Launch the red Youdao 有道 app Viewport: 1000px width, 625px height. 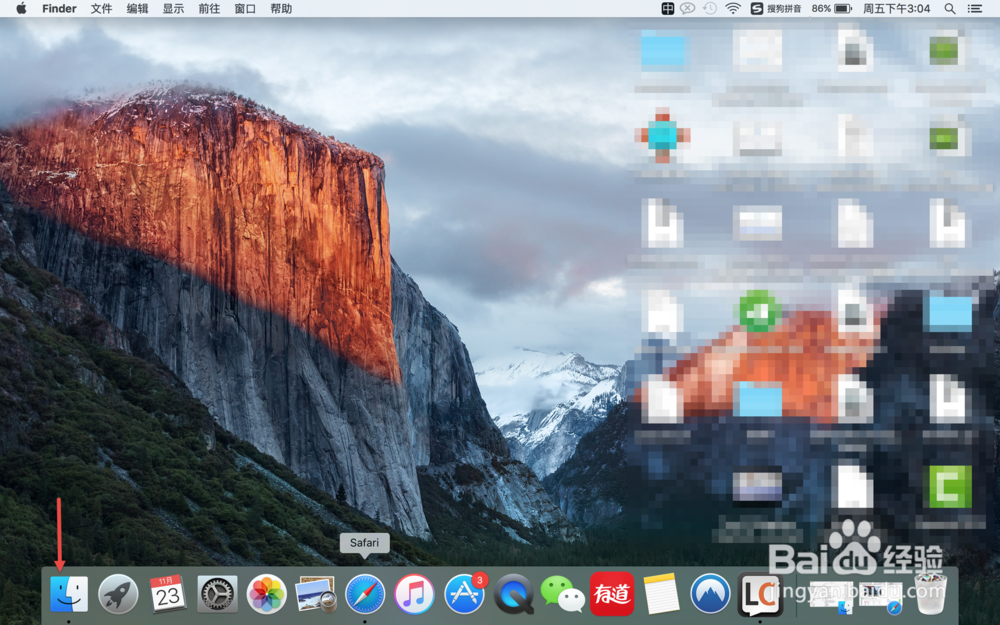point(612,594)
